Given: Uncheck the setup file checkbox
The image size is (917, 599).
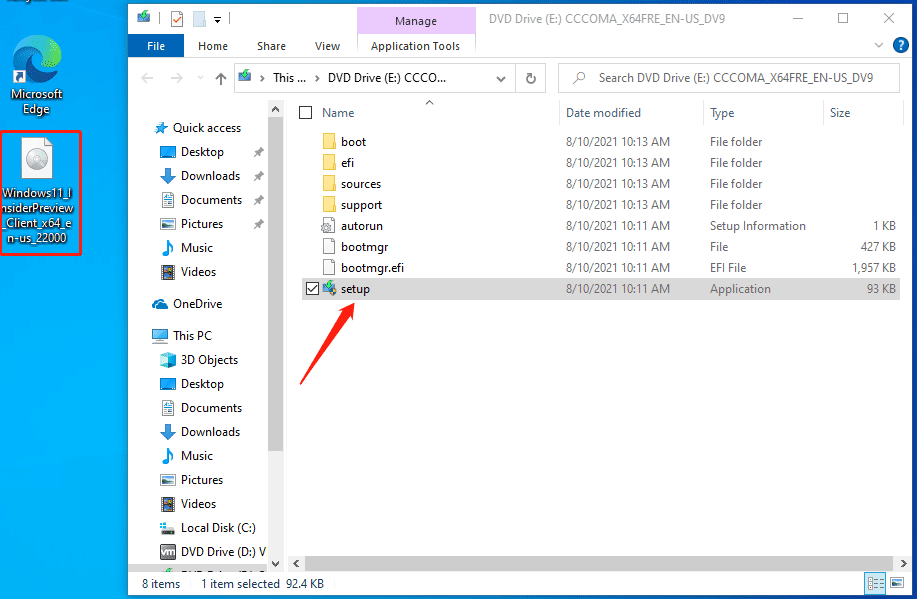Looking at the screenshot, I should [311, 289].
